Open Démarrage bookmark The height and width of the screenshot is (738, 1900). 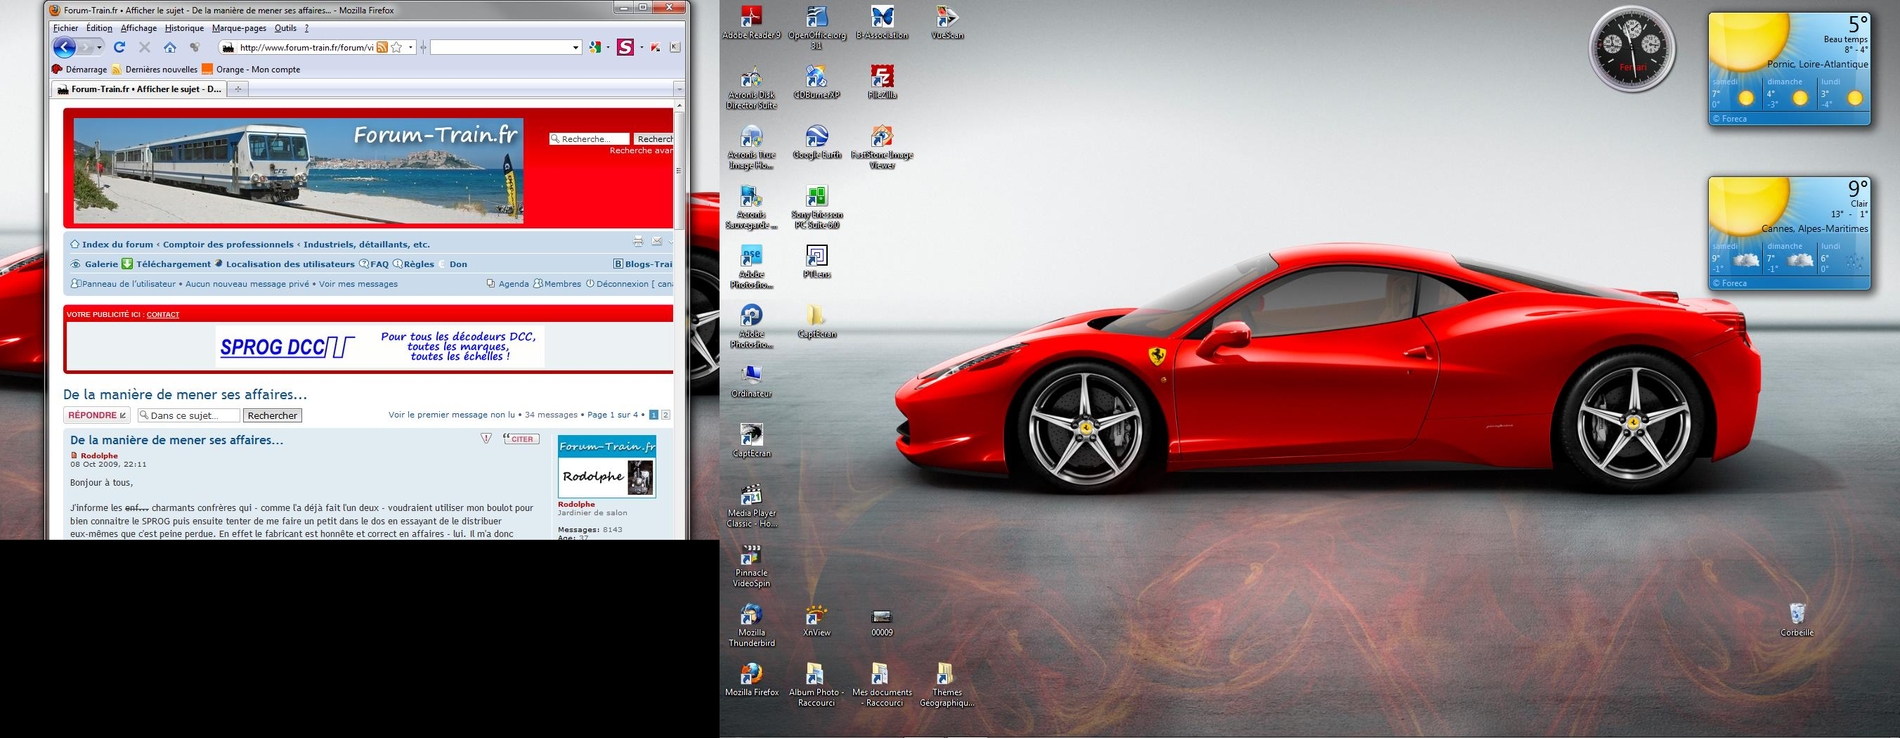tap(79, 69)
